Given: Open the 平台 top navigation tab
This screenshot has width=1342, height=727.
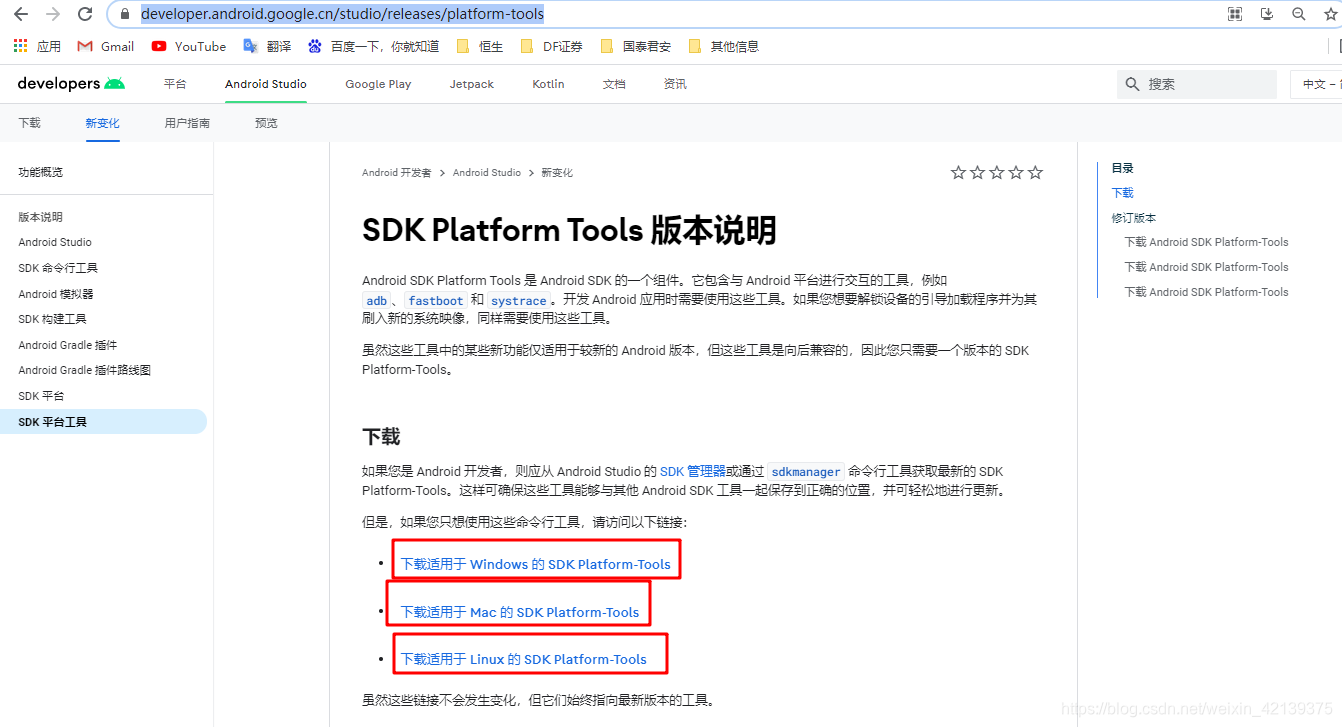Looking at the screenshot, I should [175, 84].
